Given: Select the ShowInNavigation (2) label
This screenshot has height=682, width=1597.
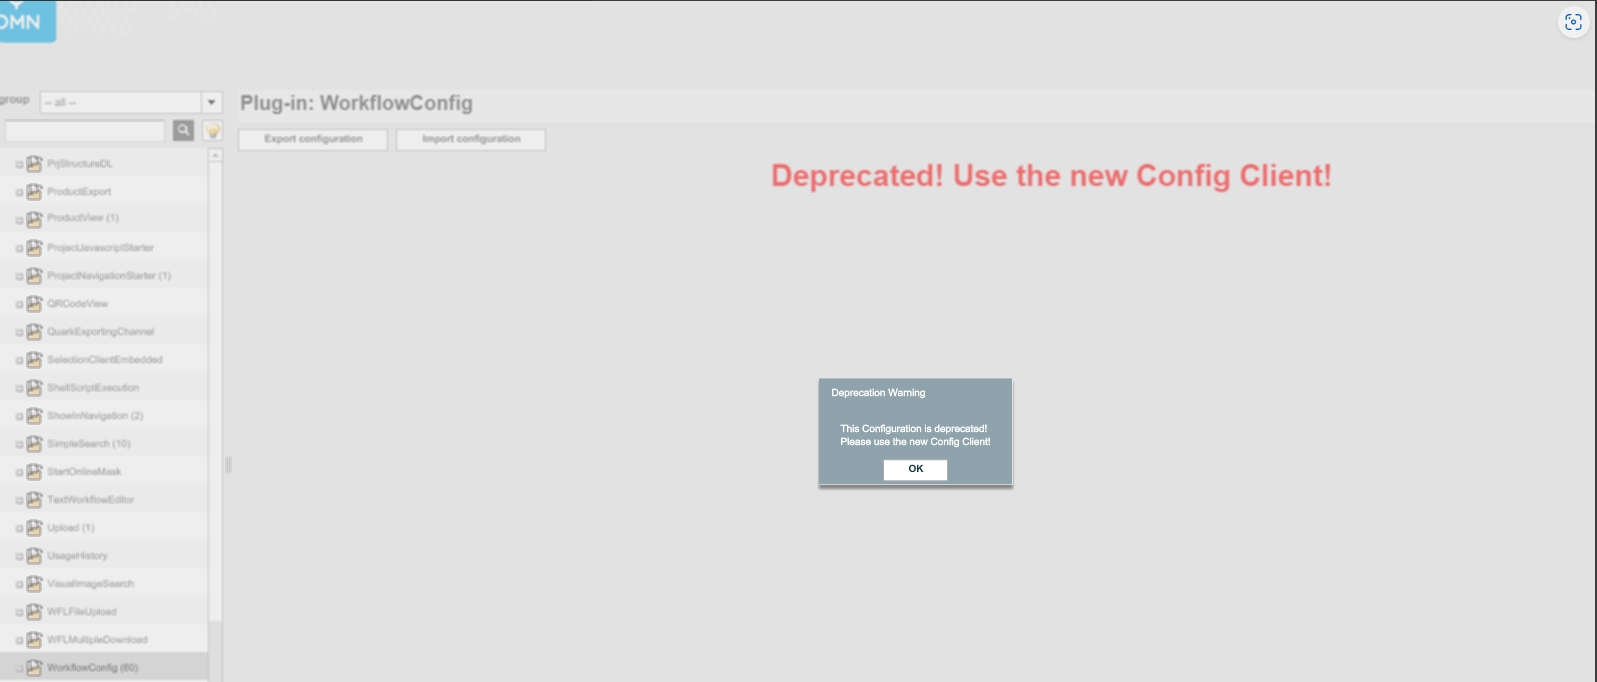Looking at the screenshot, I should (95, 416).
